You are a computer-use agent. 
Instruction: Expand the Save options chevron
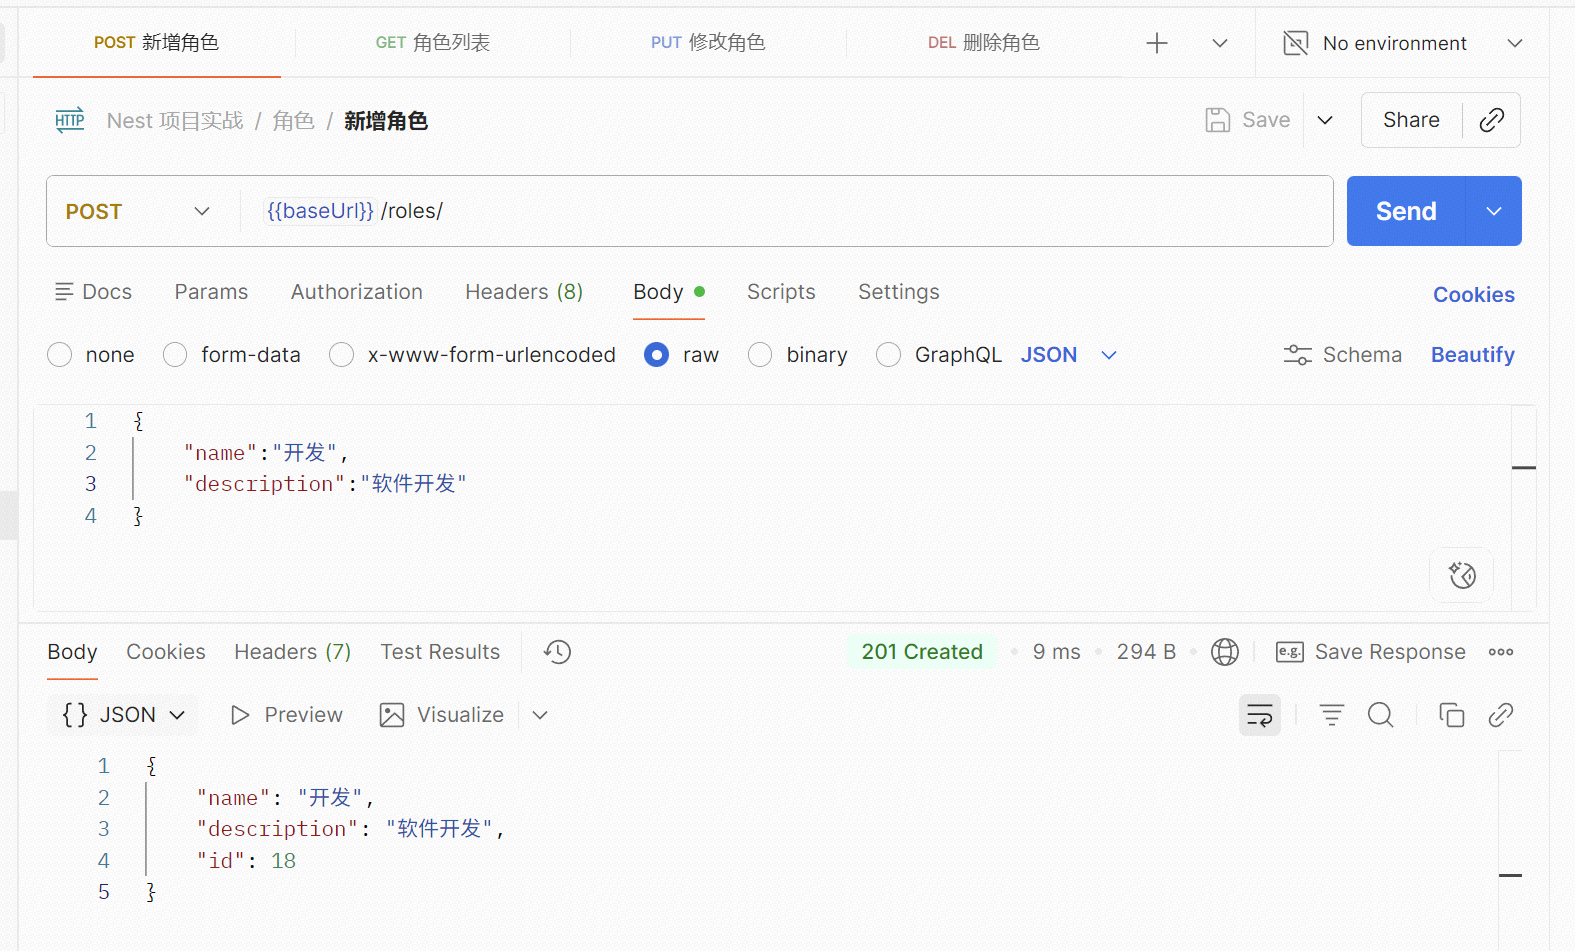1325,120
